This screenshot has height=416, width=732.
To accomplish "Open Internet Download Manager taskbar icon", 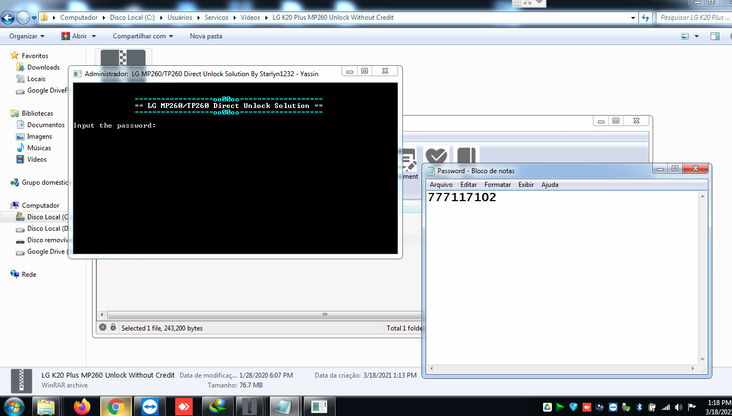I will coord(218,407).
